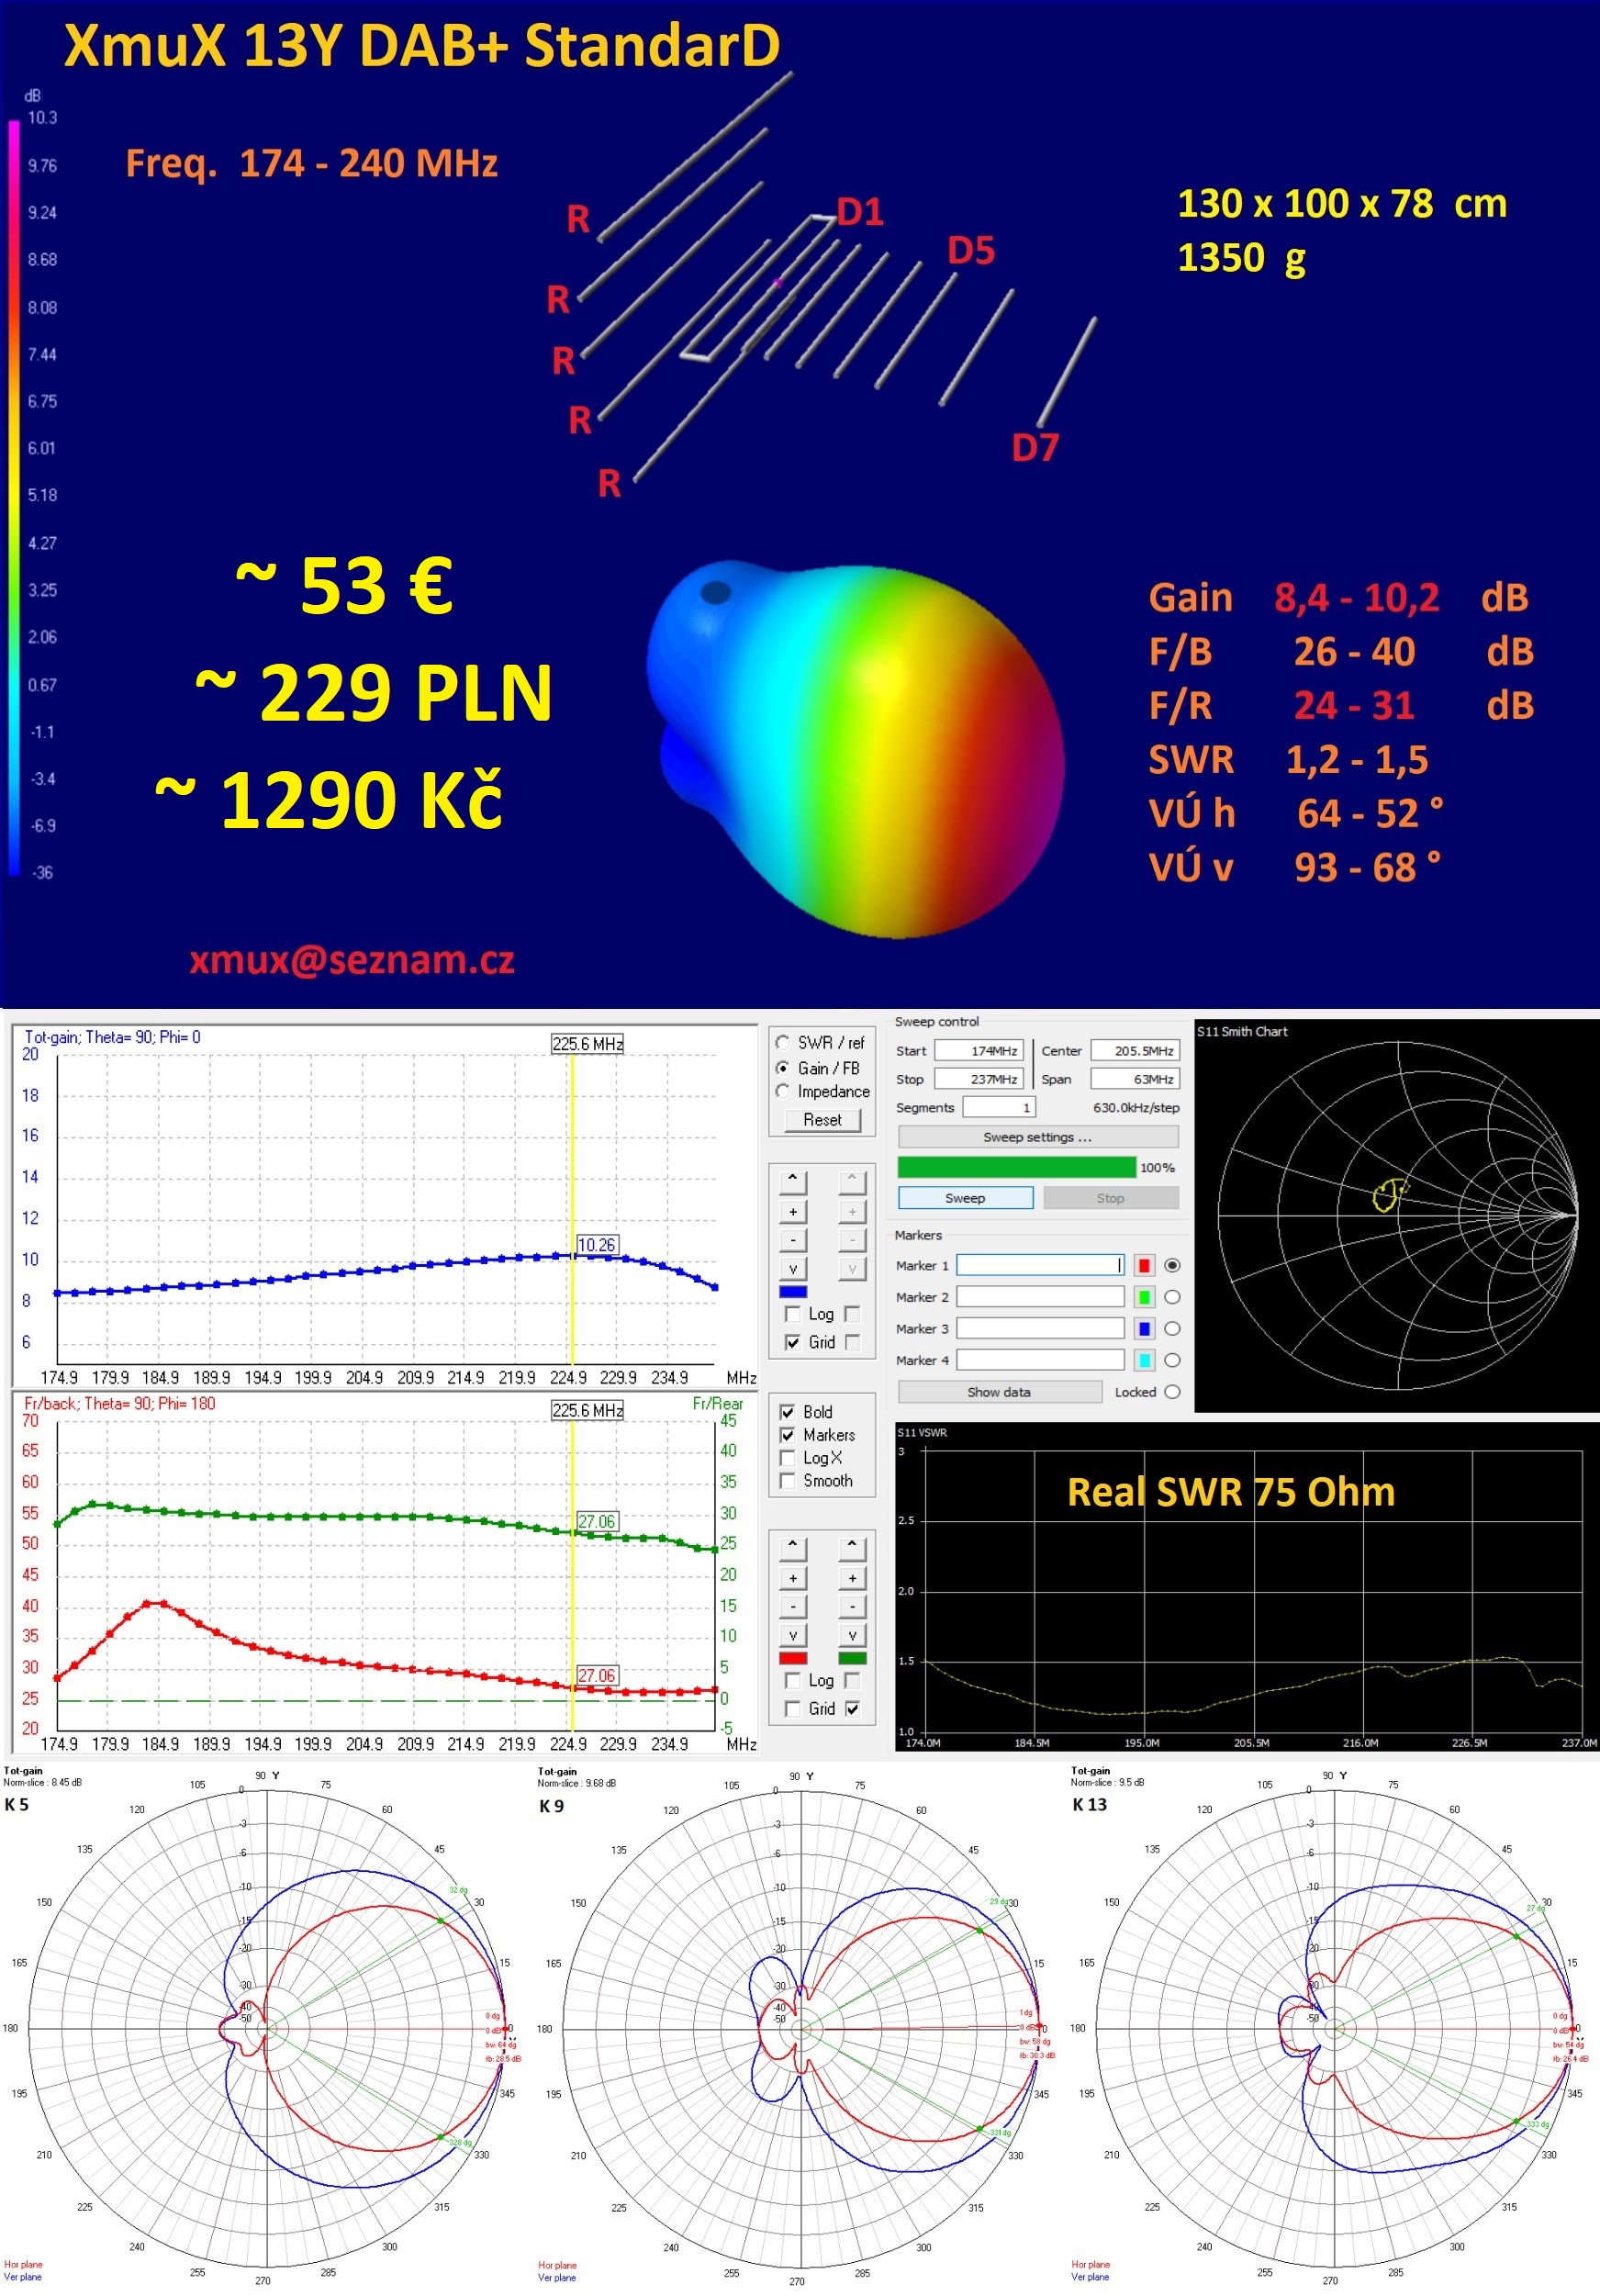
Task: Click the Span field 63MHz
Action: [x=1134, y=1079]
